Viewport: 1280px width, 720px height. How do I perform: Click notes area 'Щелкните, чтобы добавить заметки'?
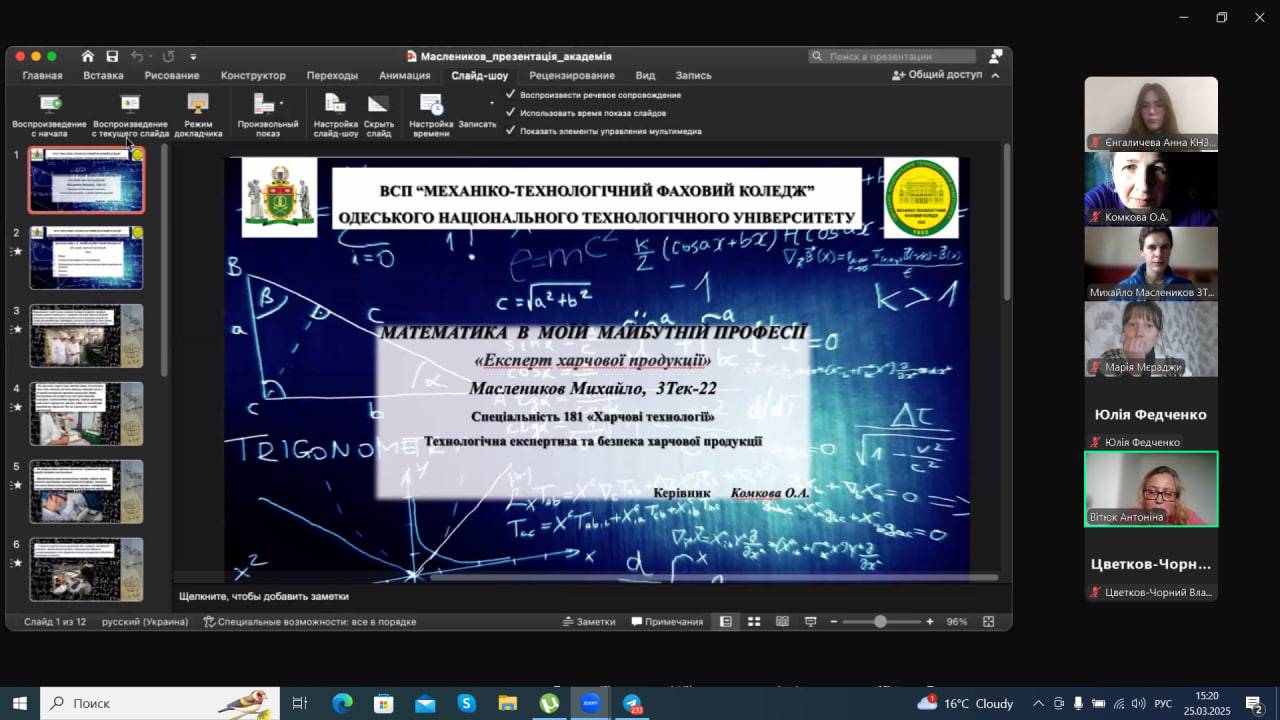(x=264, y=596)
